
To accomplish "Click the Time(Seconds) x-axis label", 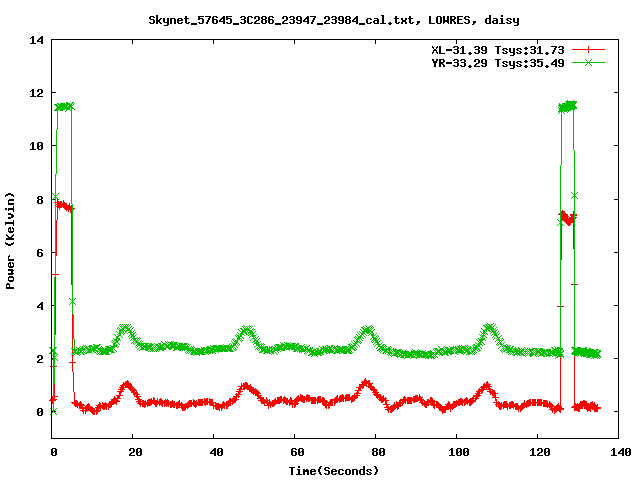I will tap(333, 471).
